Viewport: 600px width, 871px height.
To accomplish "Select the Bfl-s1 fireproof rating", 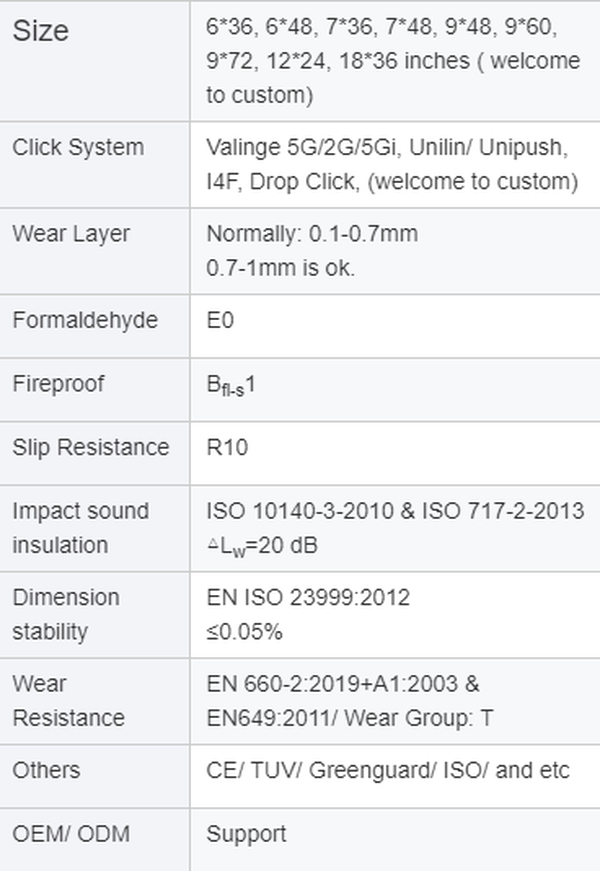I will (x=231, y=385).
